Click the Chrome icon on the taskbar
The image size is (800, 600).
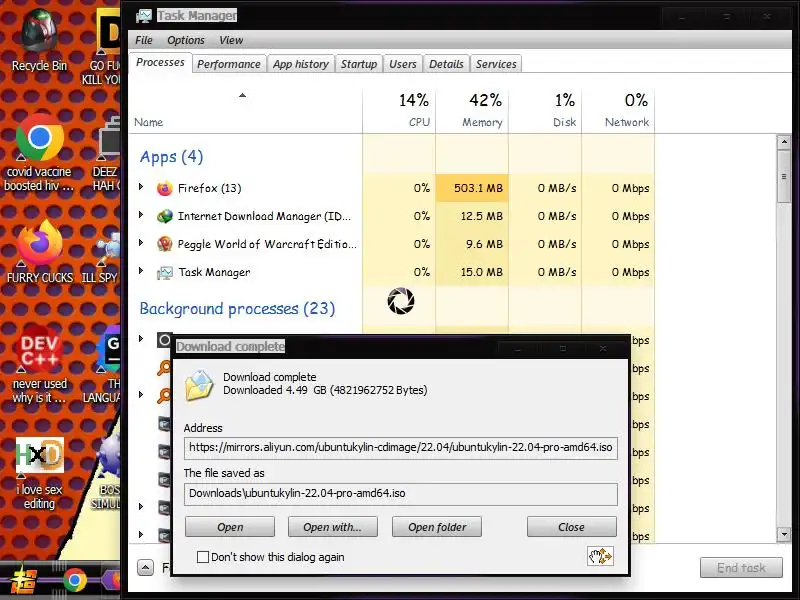[x=75, y=580]
